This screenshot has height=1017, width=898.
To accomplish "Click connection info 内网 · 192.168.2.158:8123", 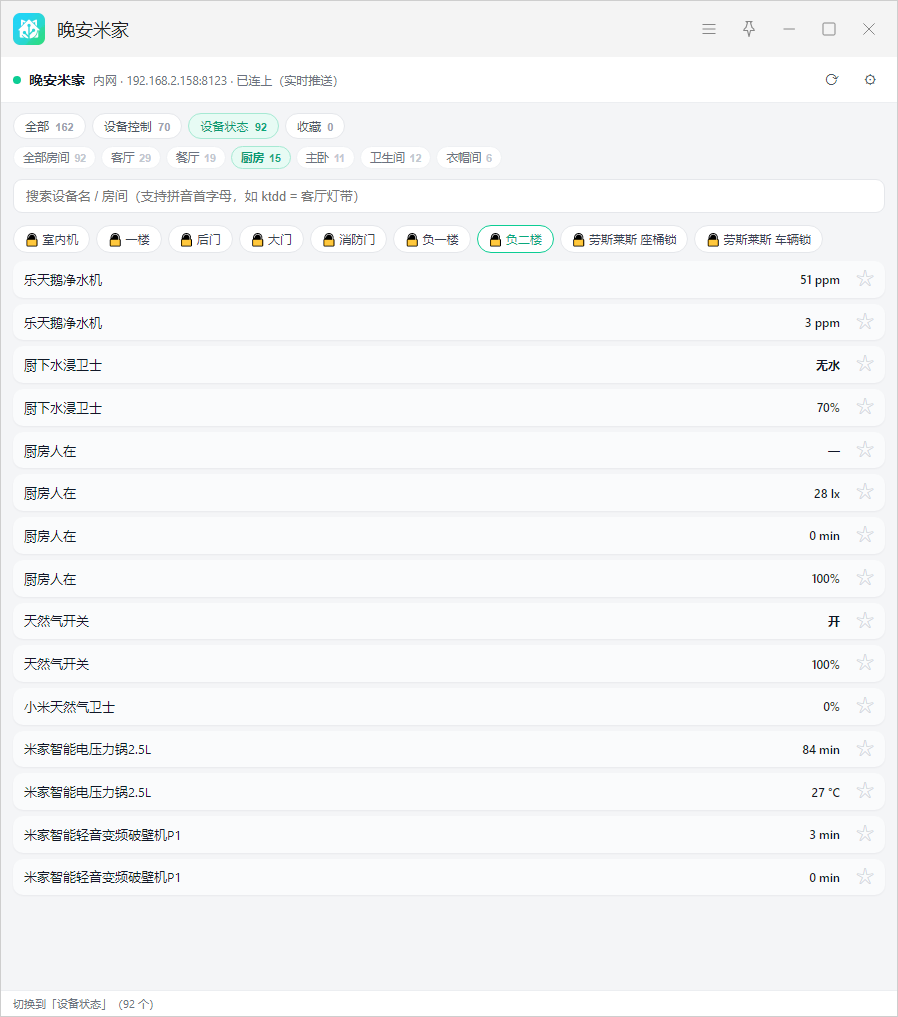I will click(160, 80).
